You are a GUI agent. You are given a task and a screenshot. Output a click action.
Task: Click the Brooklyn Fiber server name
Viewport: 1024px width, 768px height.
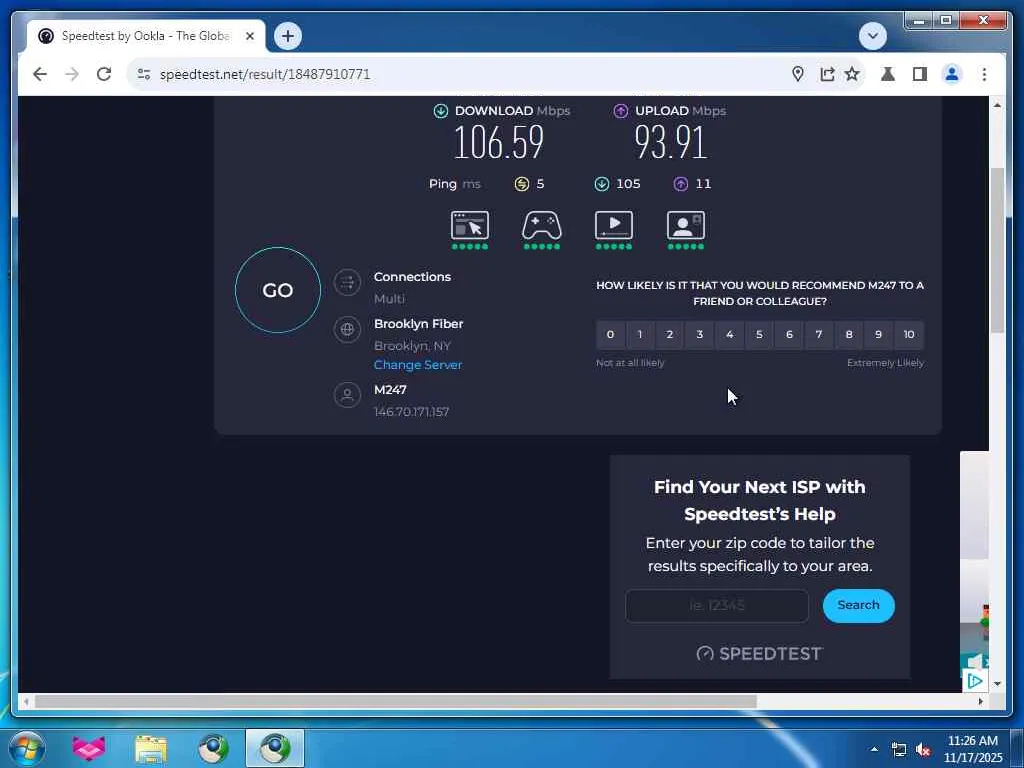(x=419, y=324)
